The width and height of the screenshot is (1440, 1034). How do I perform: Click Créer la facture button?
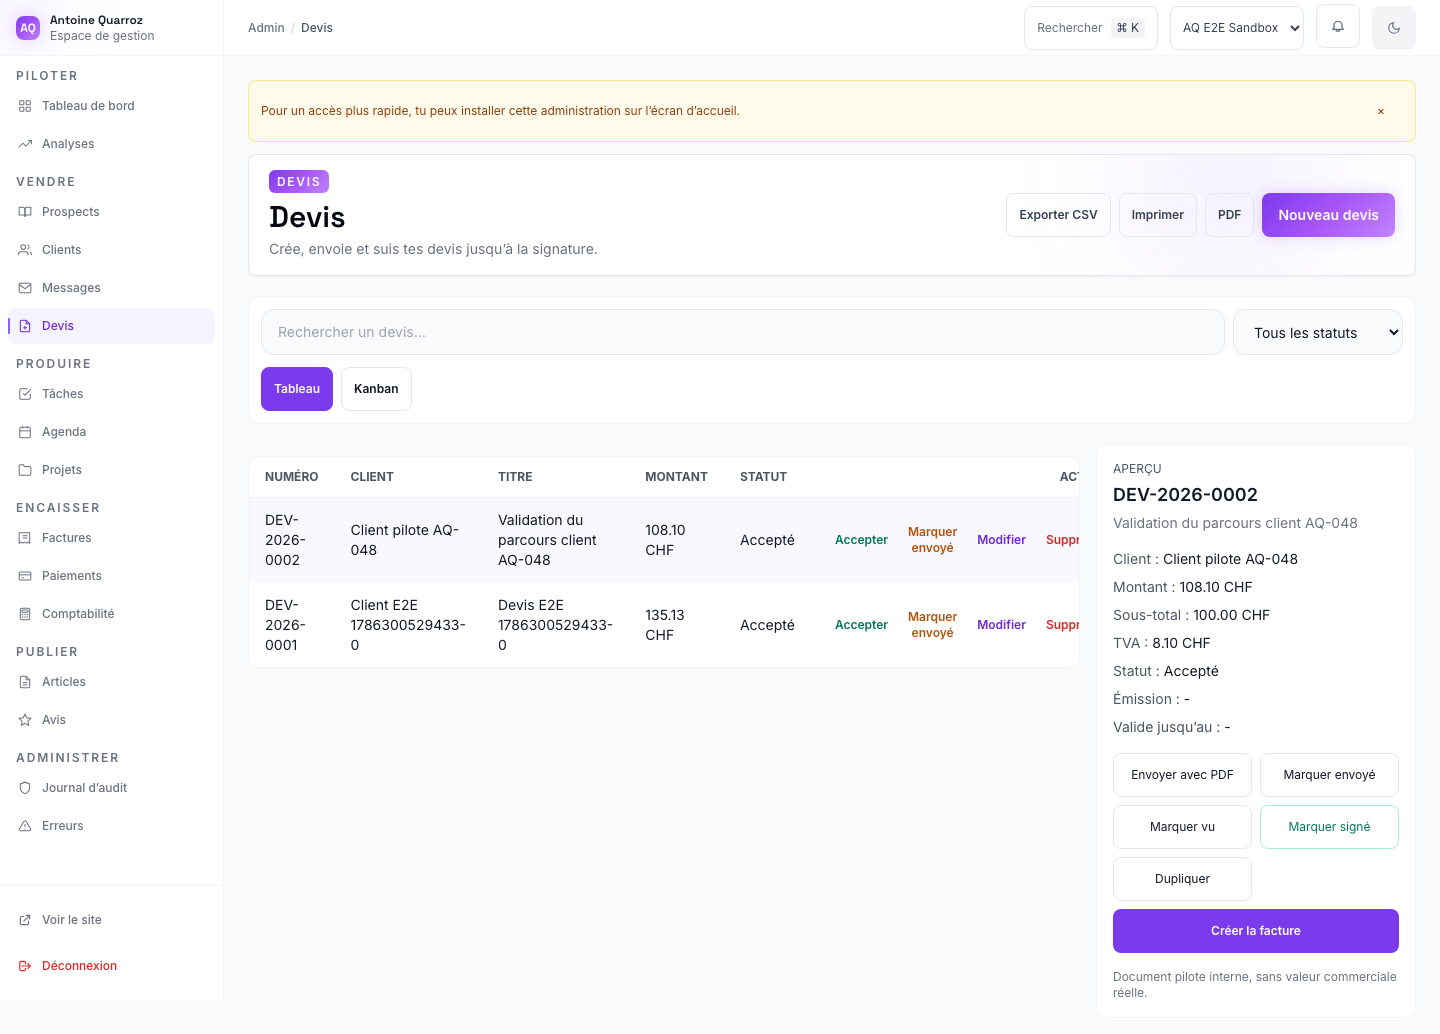pyautogui.click(x=1256, y=931)
